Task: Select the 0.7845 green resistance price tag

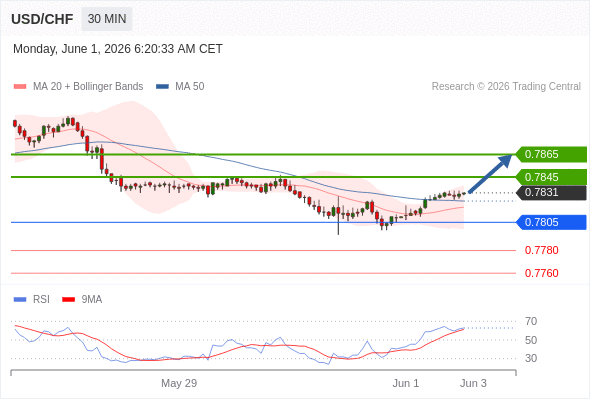Action: point(551,177)
